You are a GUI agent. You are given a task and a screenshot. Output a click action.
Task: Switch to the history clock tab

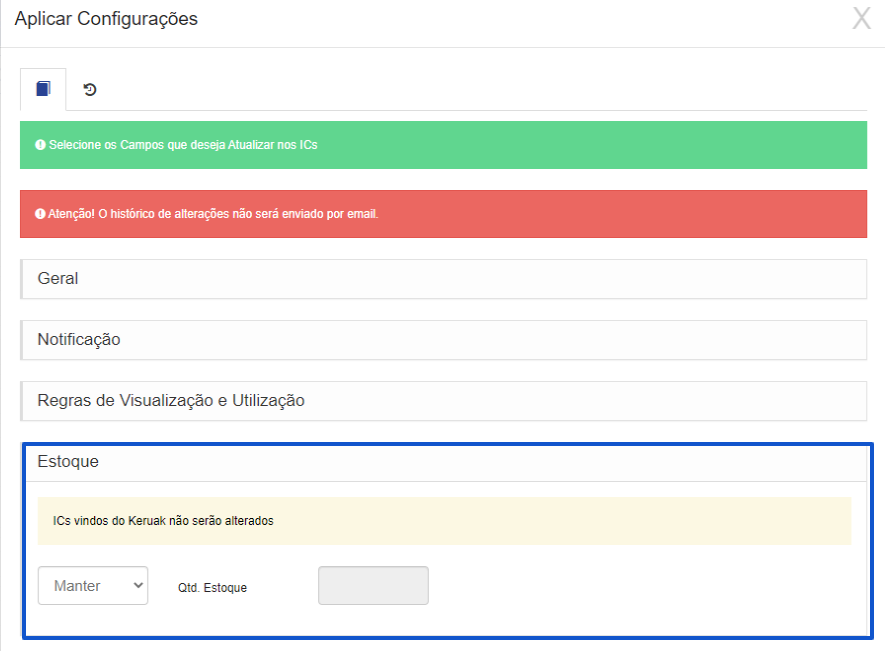(90, 89)
